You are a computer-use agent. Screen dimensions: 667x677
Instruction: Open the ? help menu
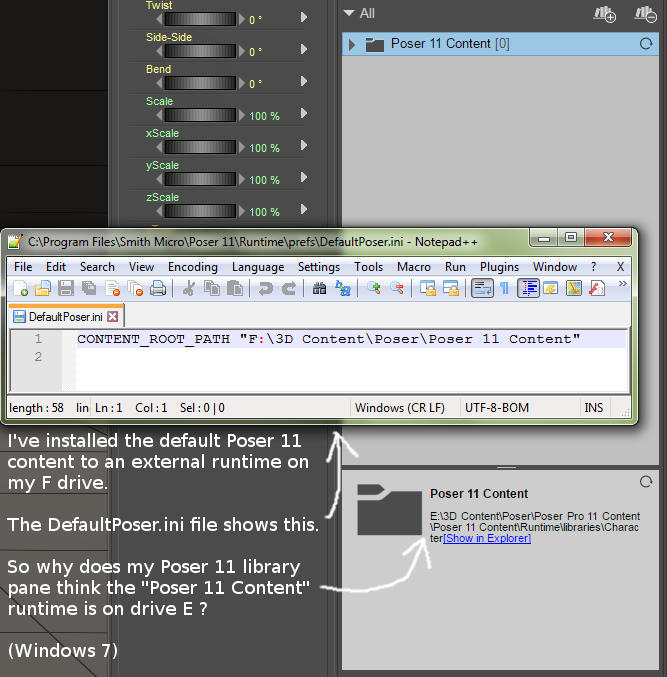tap(594, 267)
